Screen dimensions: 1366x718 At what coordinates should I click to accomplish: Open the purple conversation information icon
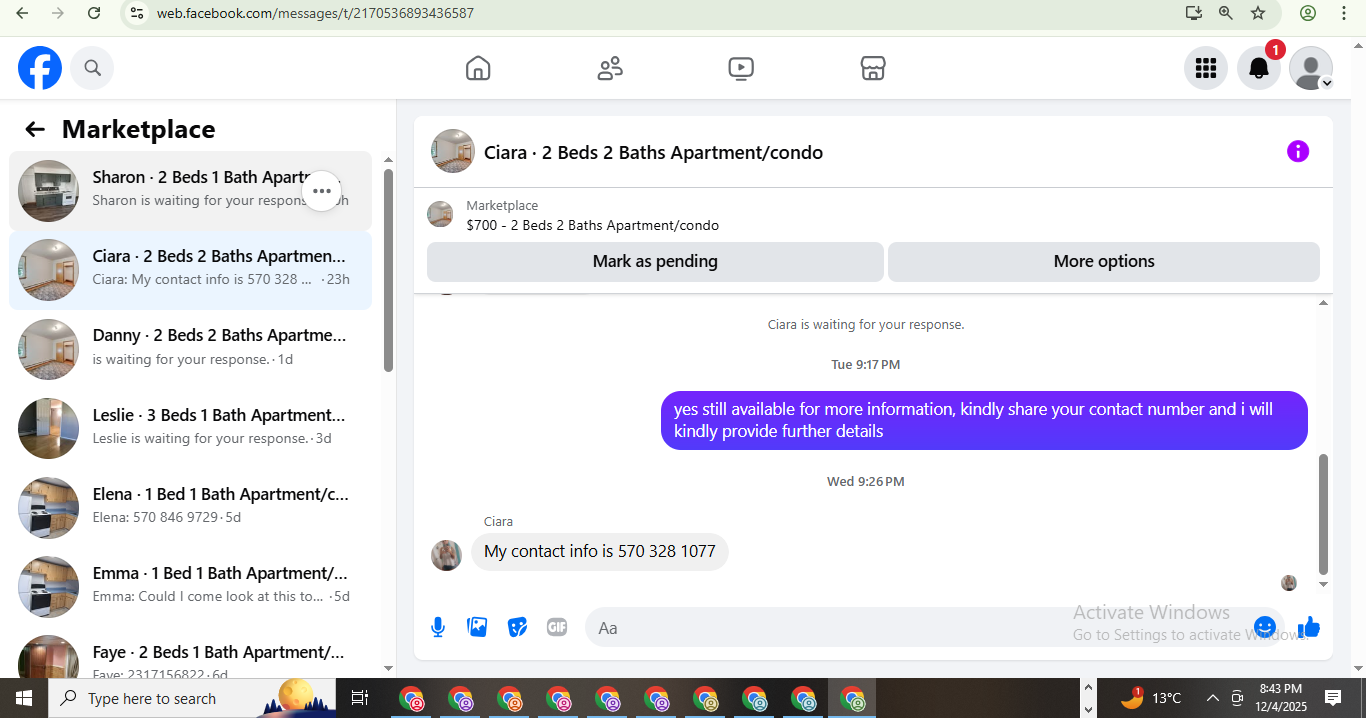click(x=1298, y=152)
